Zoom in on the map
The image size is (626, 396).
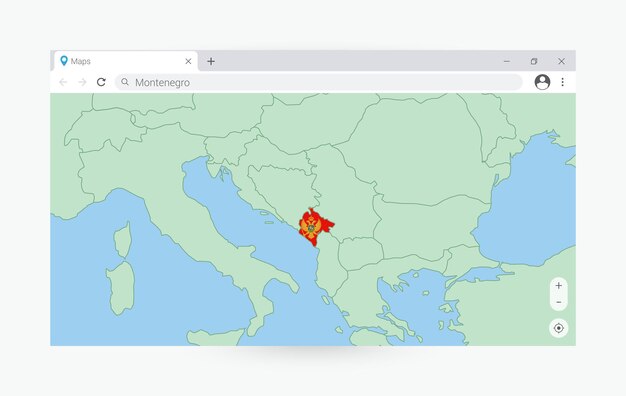click(559, 285)
